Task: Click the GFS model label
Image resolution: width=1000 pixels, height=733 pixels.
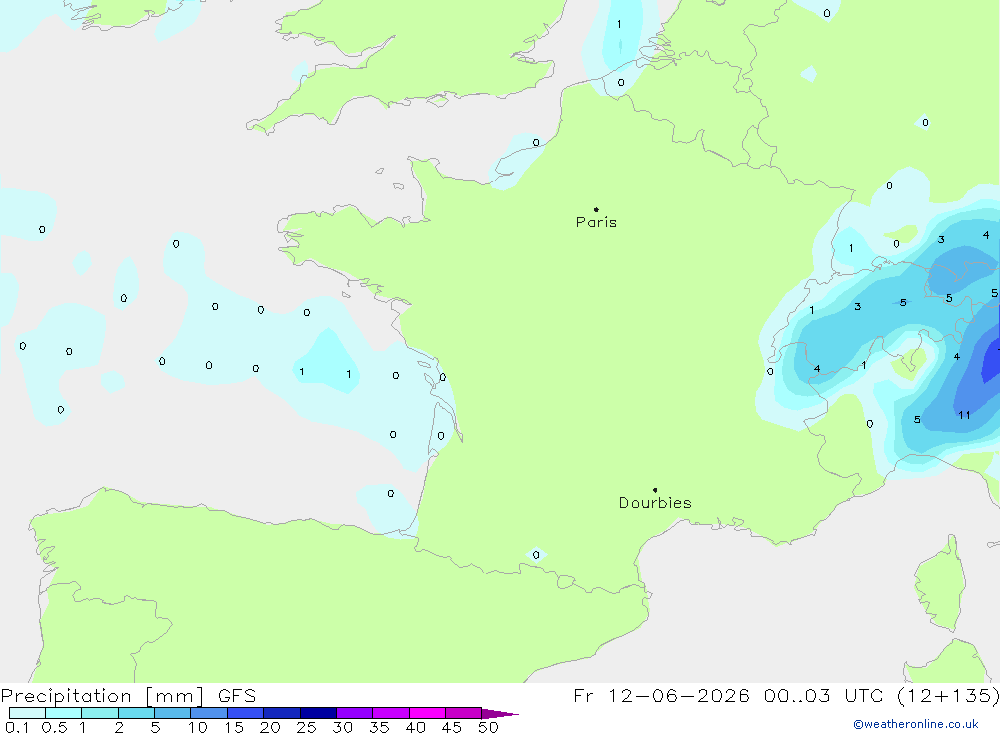Action: [237, 695]
